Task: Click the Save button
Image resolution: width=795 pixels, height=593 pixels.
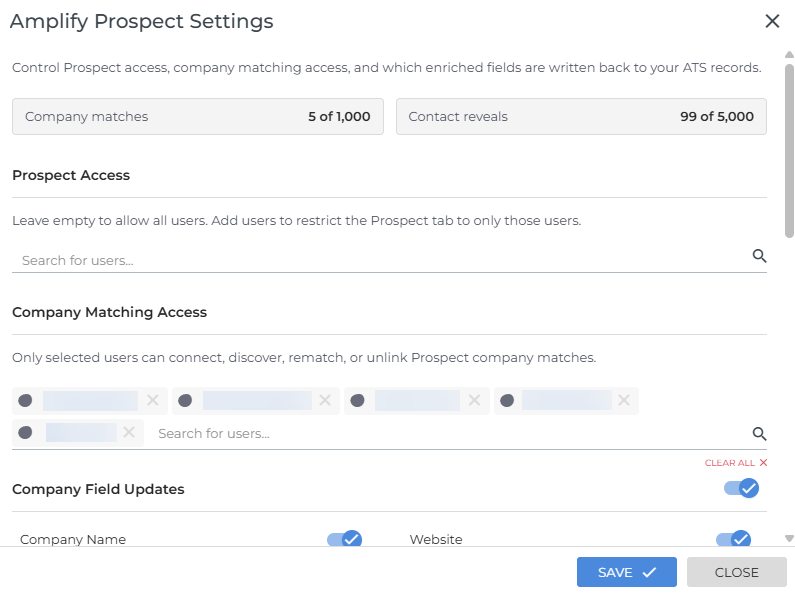Action: (627, 572)
